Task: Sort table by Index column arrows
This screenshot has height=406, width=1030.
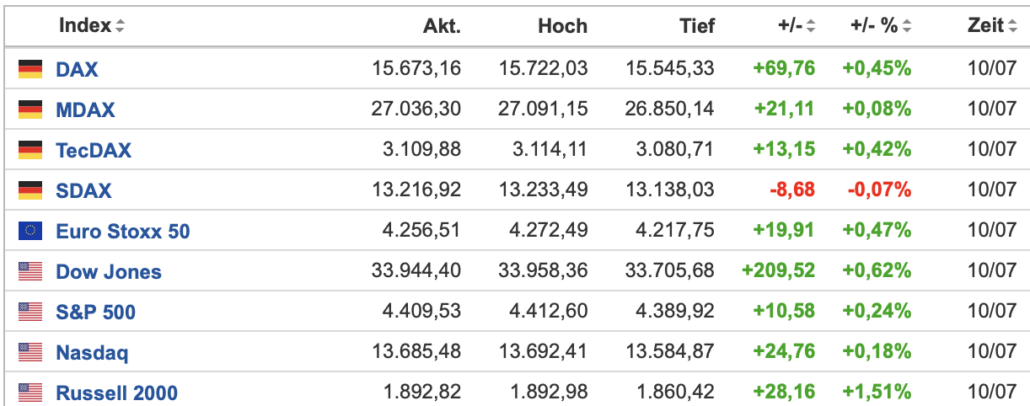Action: pos(120,26)
